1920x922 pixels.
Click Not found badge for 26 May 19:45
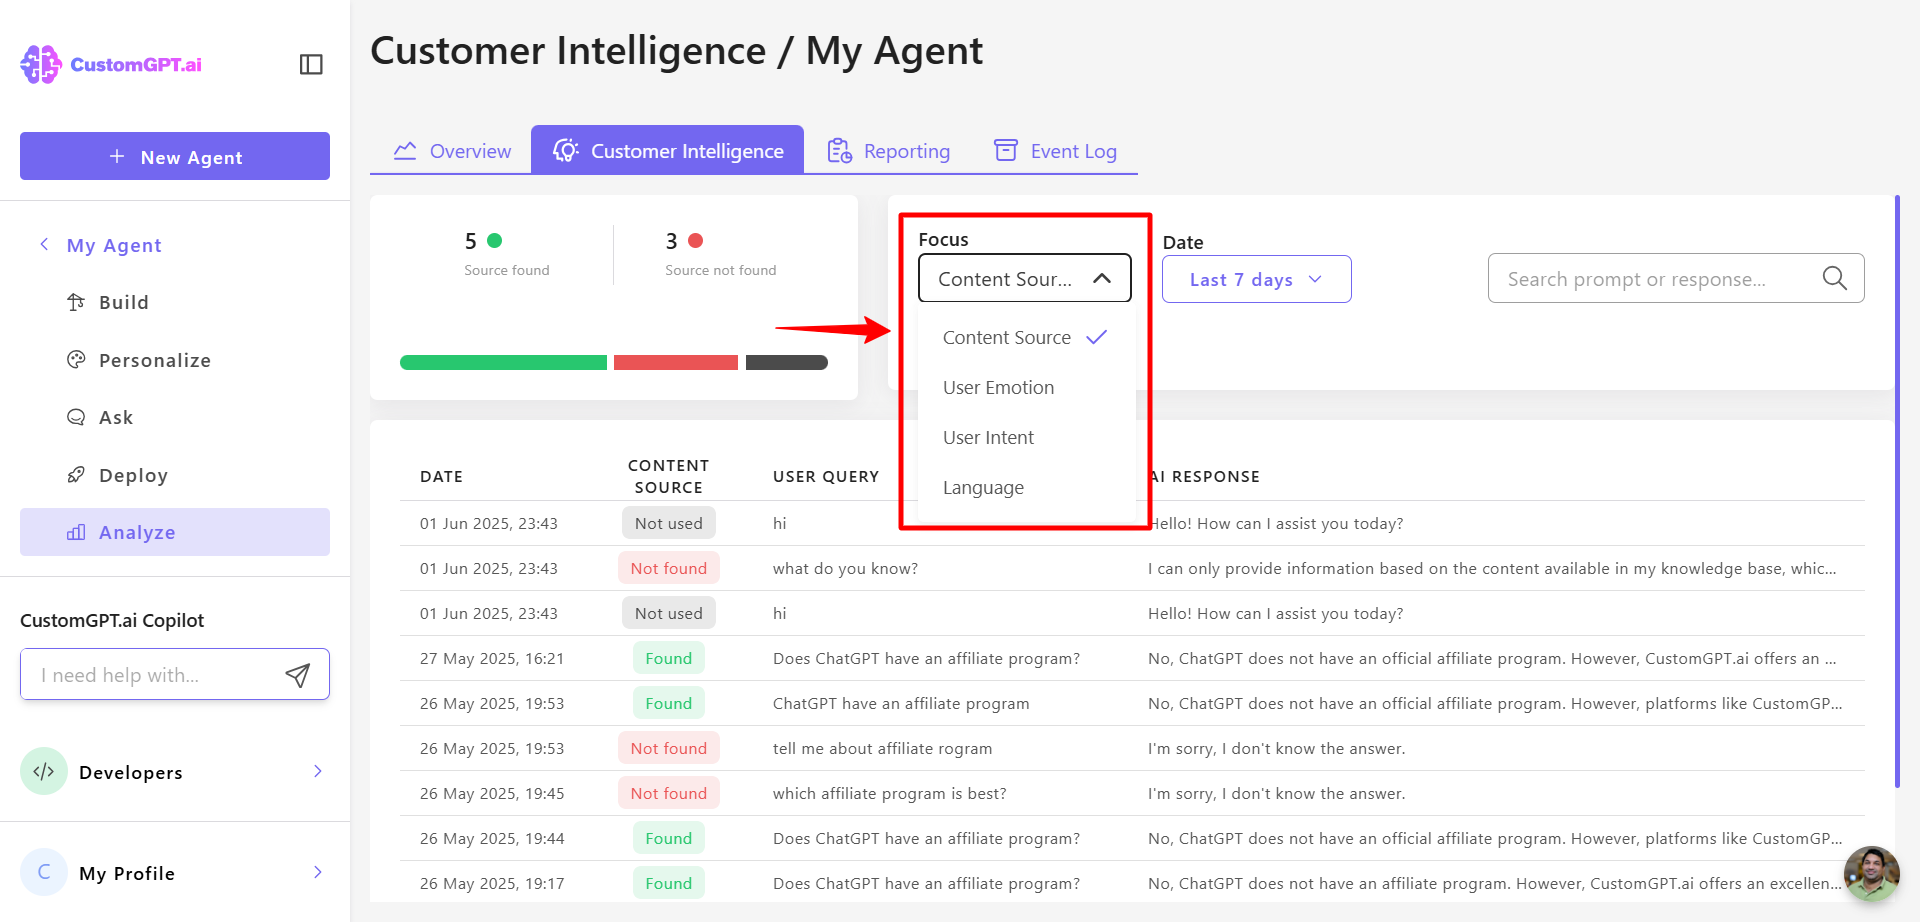(668, 793)
